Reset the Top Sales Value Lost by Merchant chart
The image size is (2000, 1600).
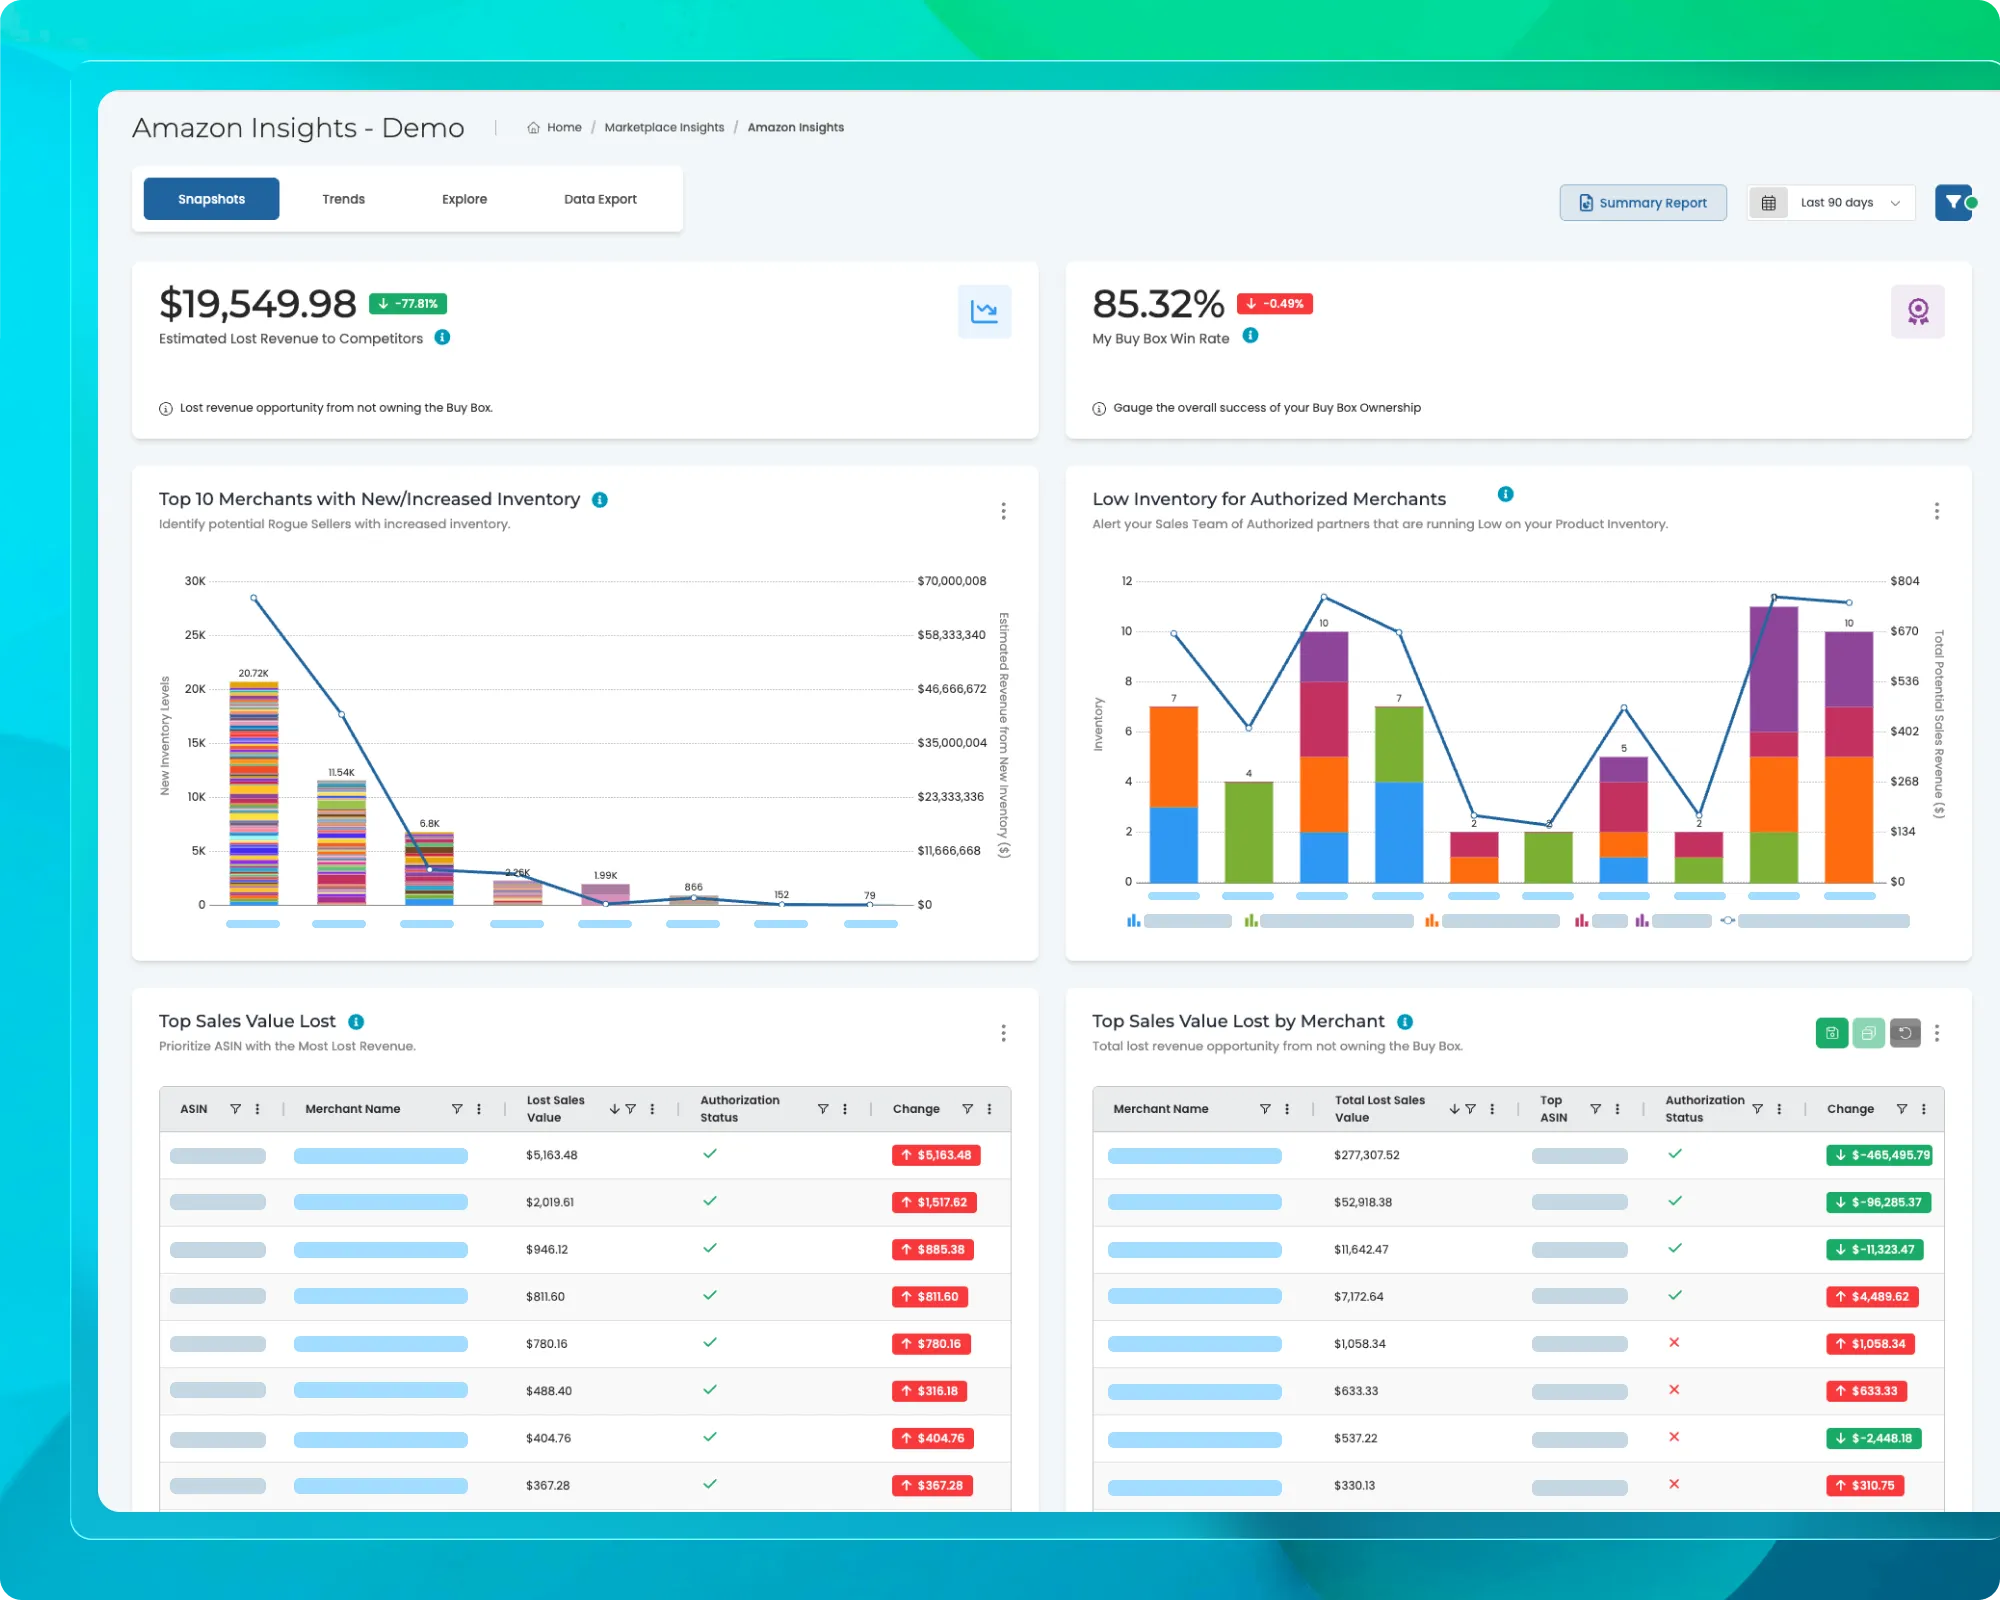click(1905, 1033)
